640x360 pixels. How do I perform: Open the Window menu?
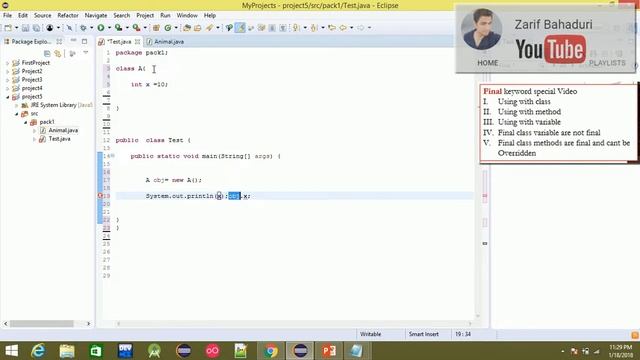[187, 16]
